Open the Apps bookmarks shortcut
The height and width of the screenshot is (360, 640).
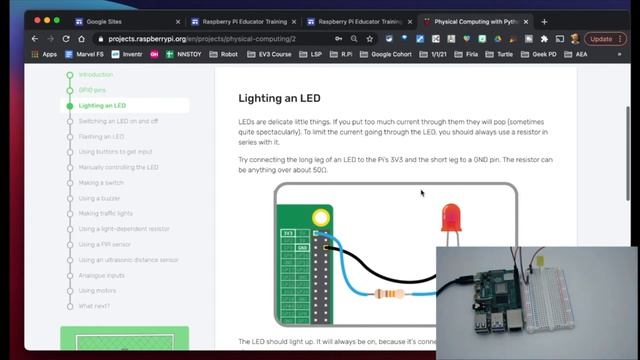point(44,54)
